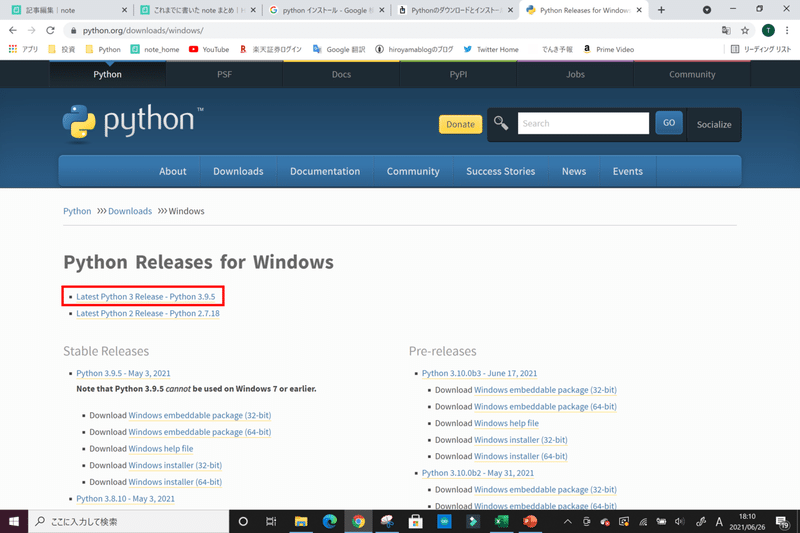Open the Documentation menu
The image size is (800, 533).
pos(325,171)
